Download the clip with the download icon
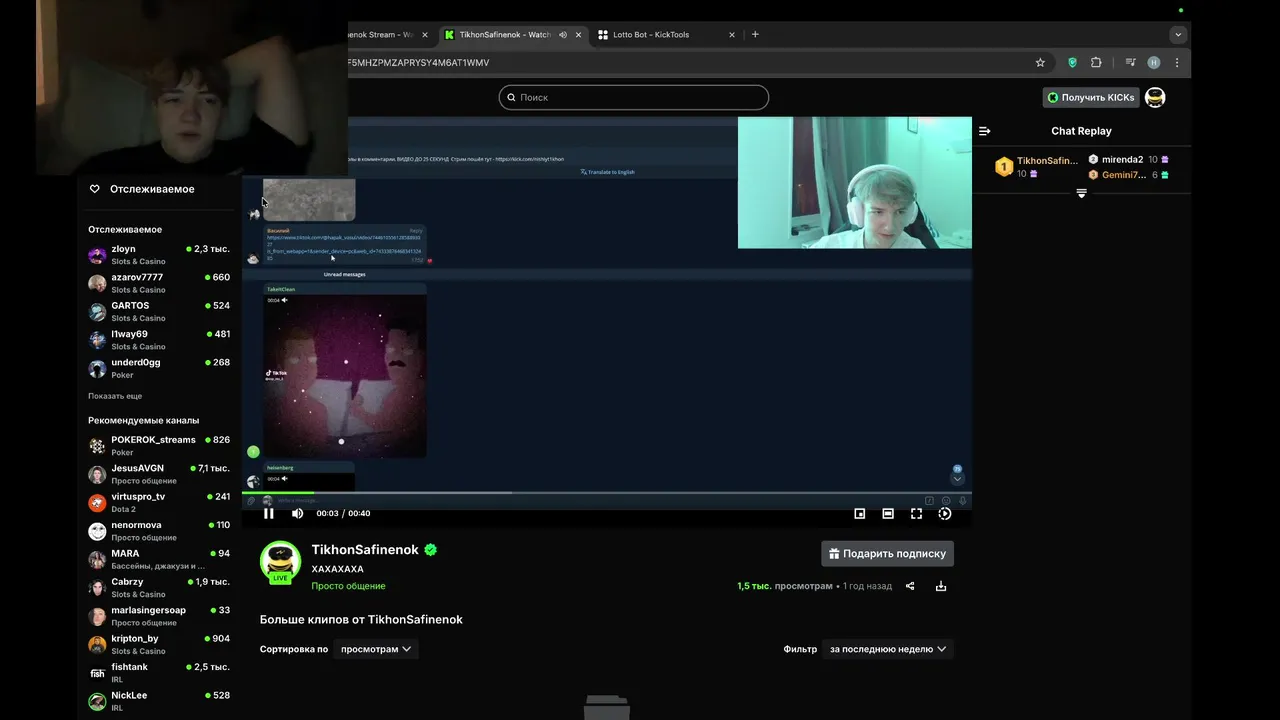 point(941,586)
